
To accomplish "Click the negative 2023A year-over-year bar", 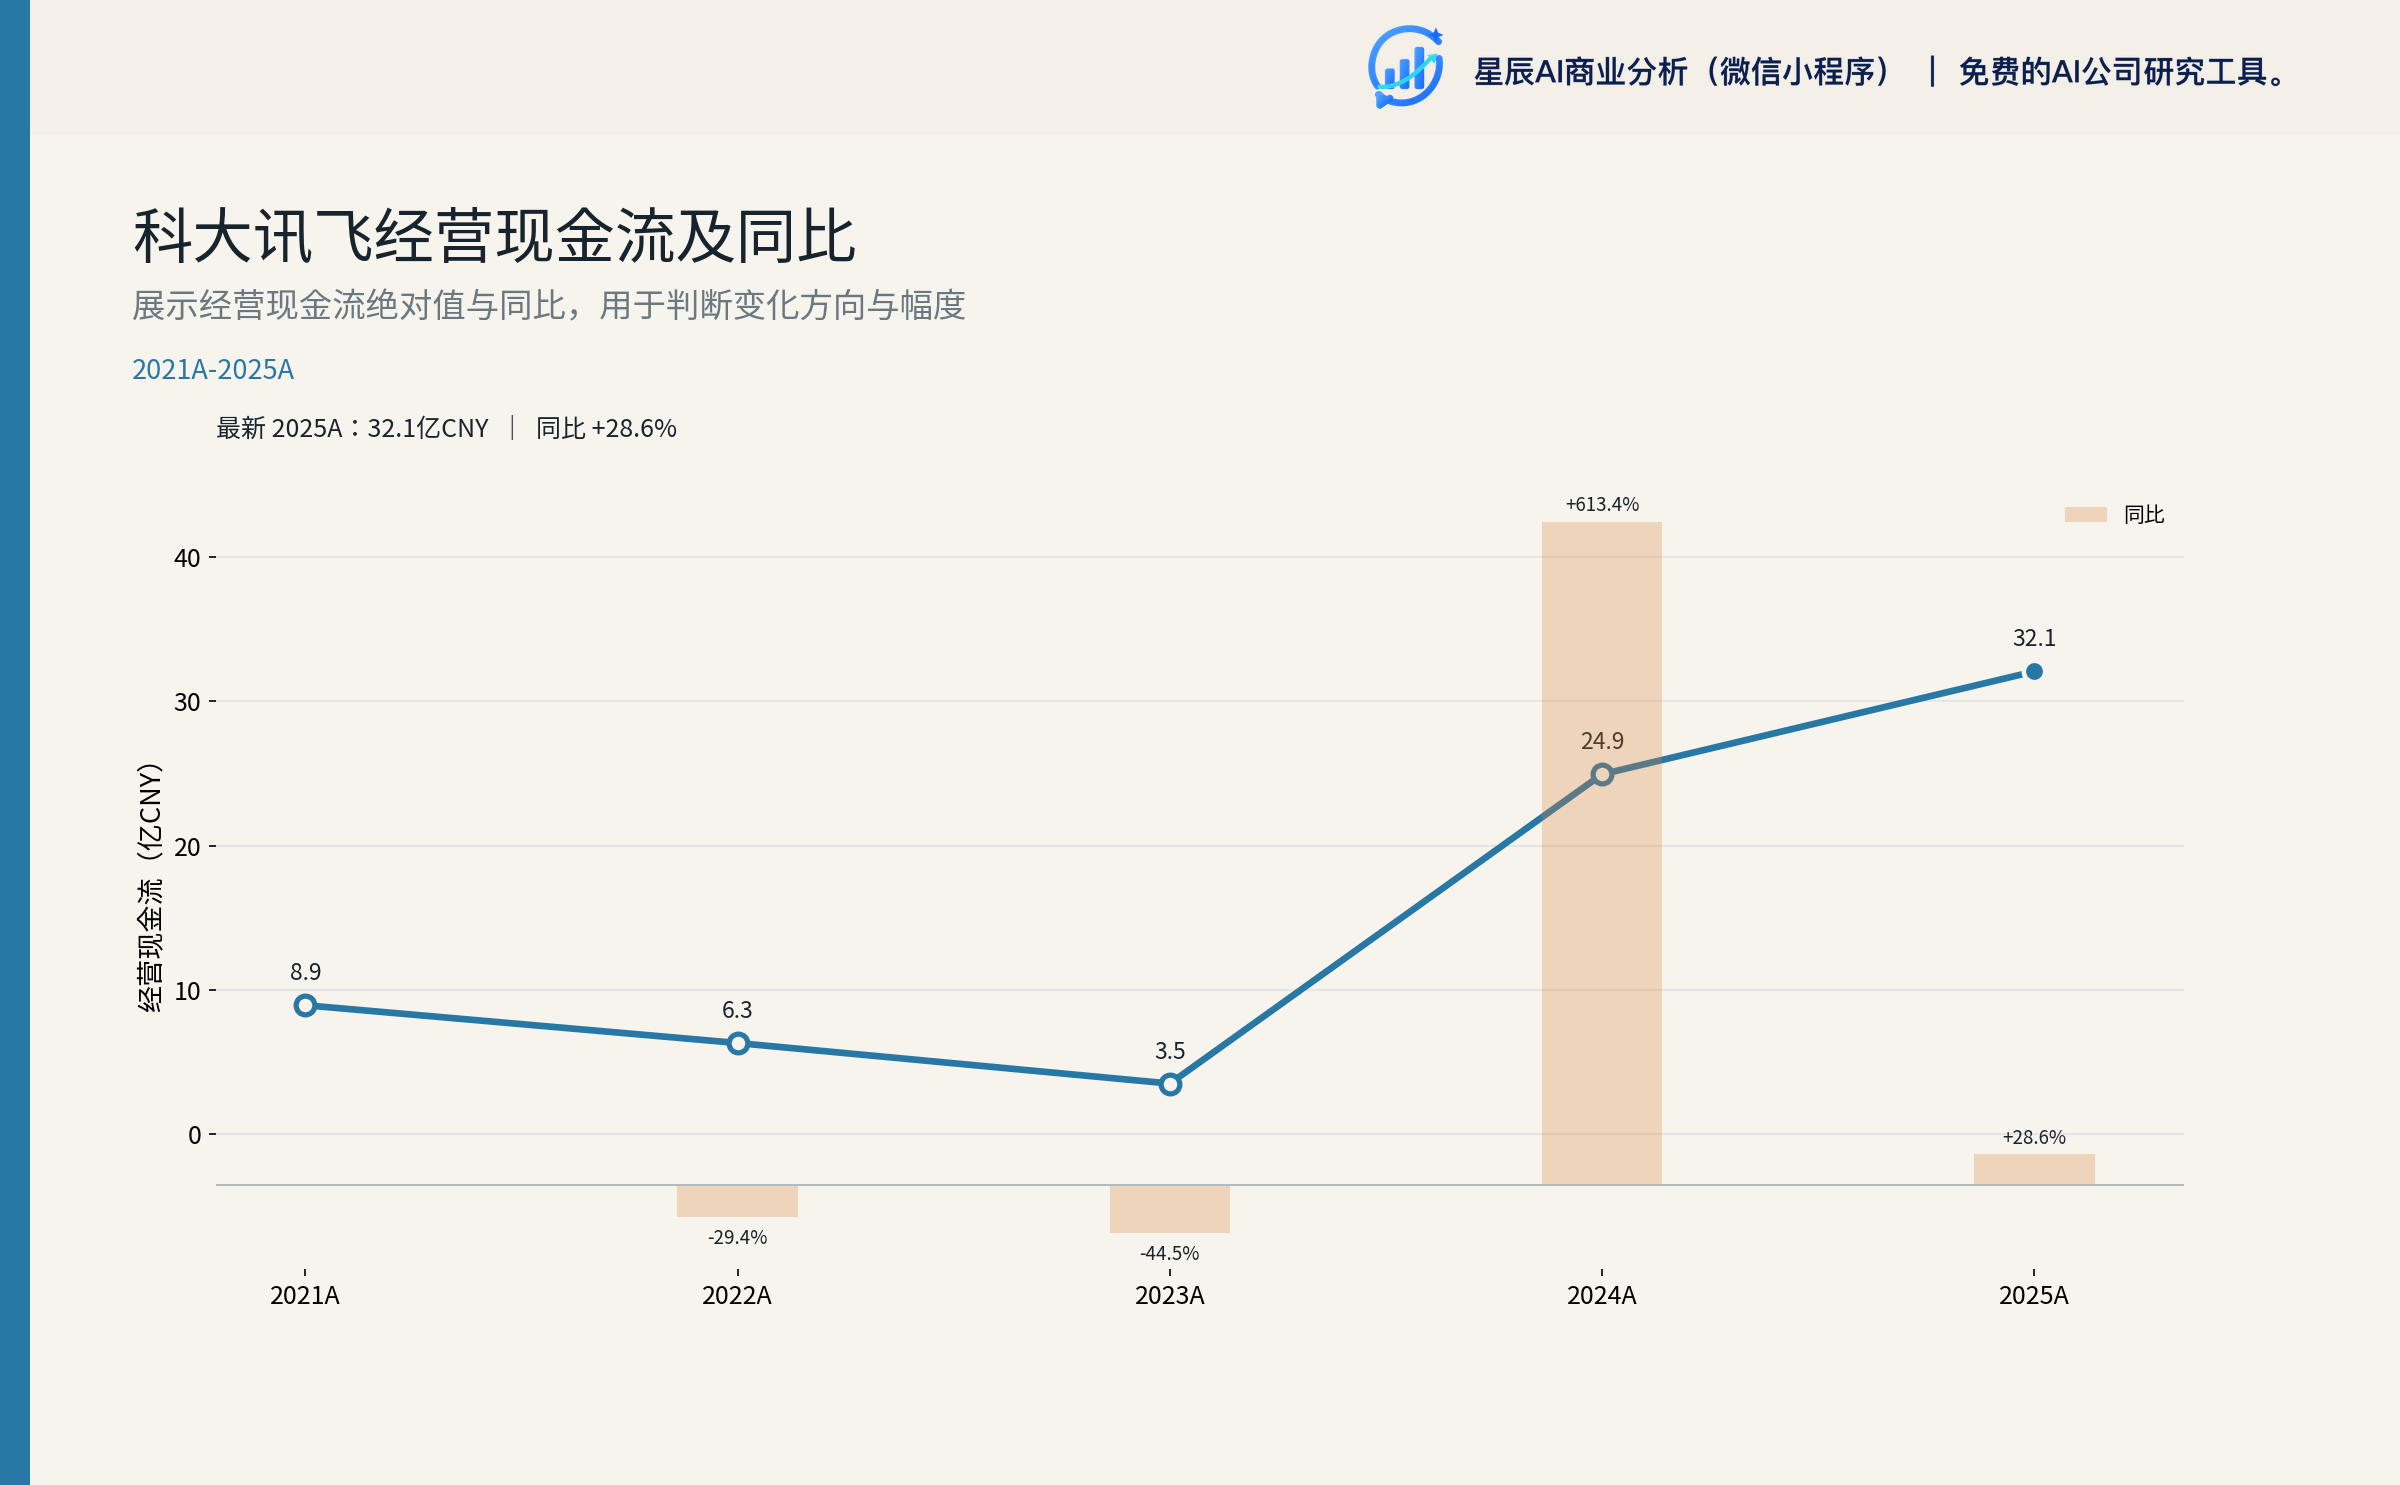I will click(1169, 1209).
